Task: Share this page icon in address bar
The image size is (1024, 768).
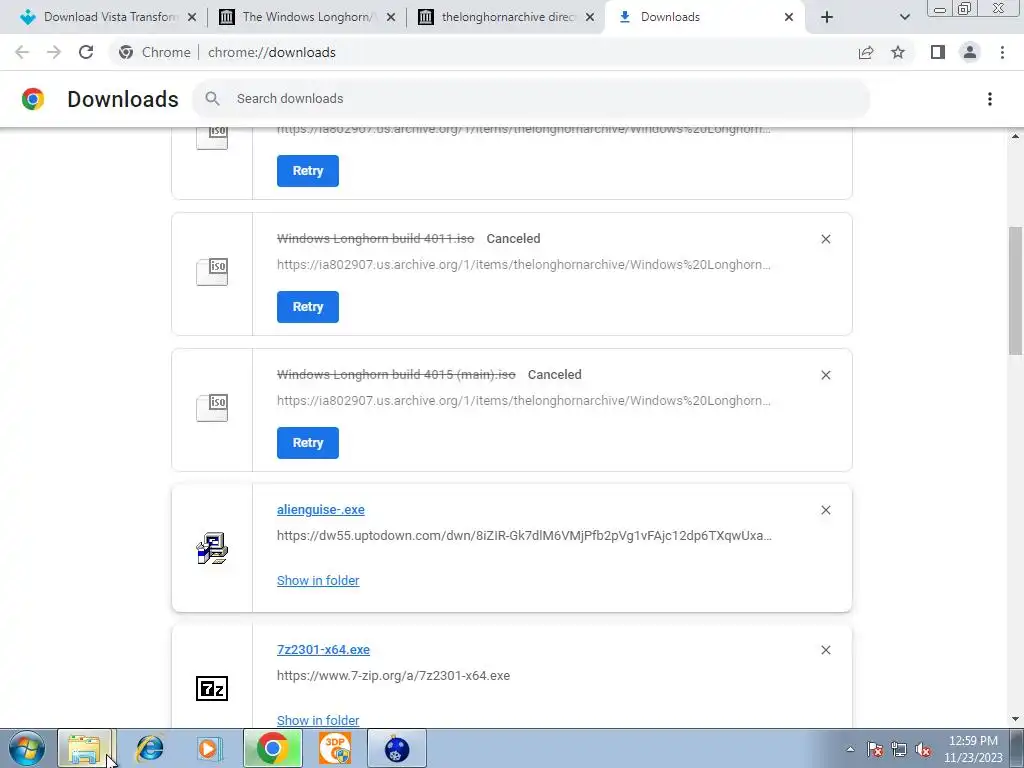Action: 866,52
